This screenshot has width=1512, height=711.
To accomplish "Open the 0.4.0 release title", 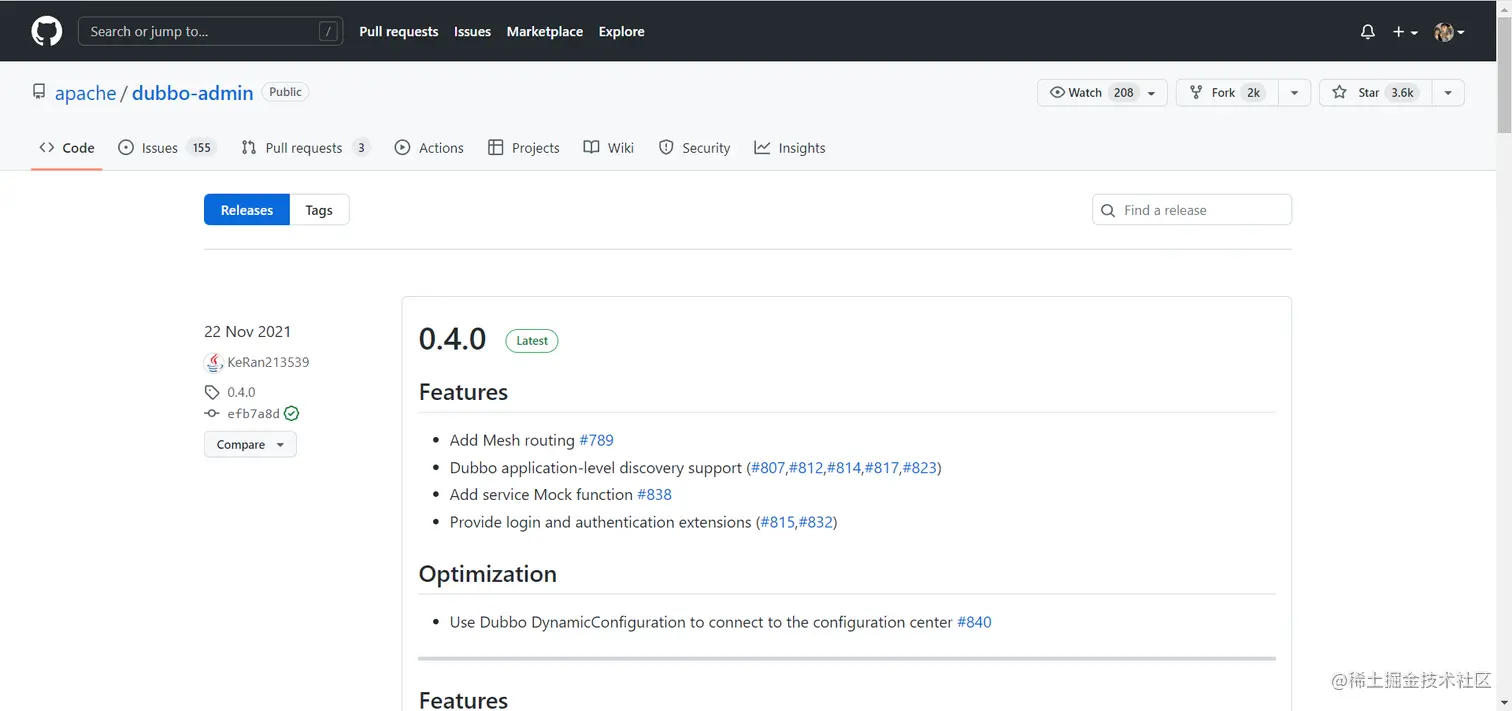I will pyautogui.click(x=453, y=339).
